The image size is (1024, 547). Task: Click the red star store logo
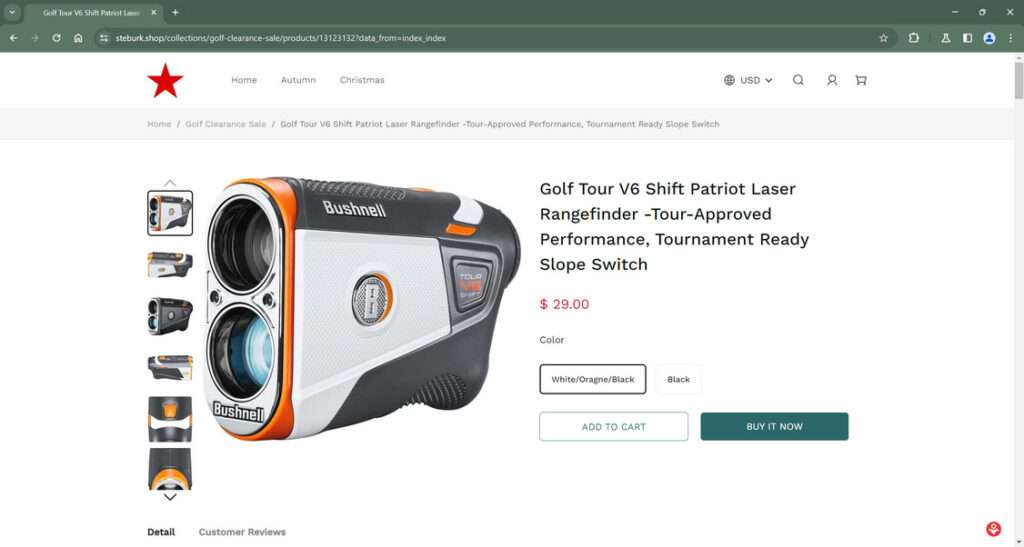click(165, 80)
